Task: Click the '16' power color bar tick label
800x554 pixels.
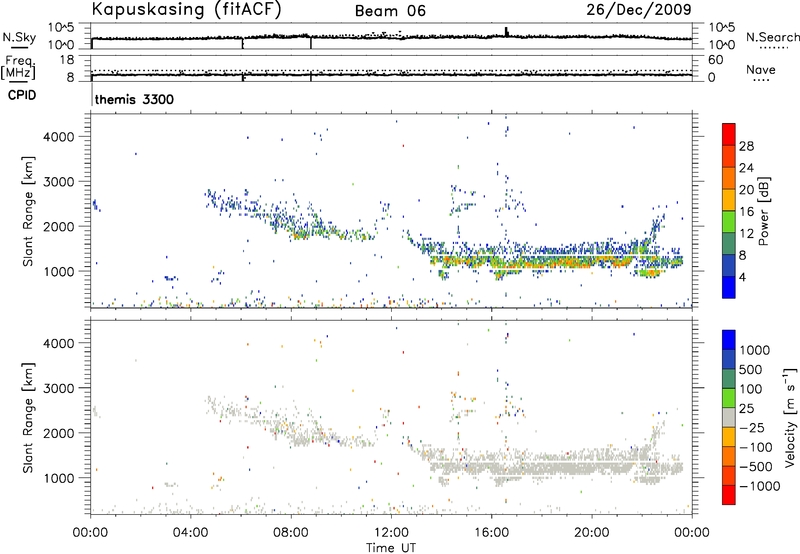Action: [x=746, y=212]
